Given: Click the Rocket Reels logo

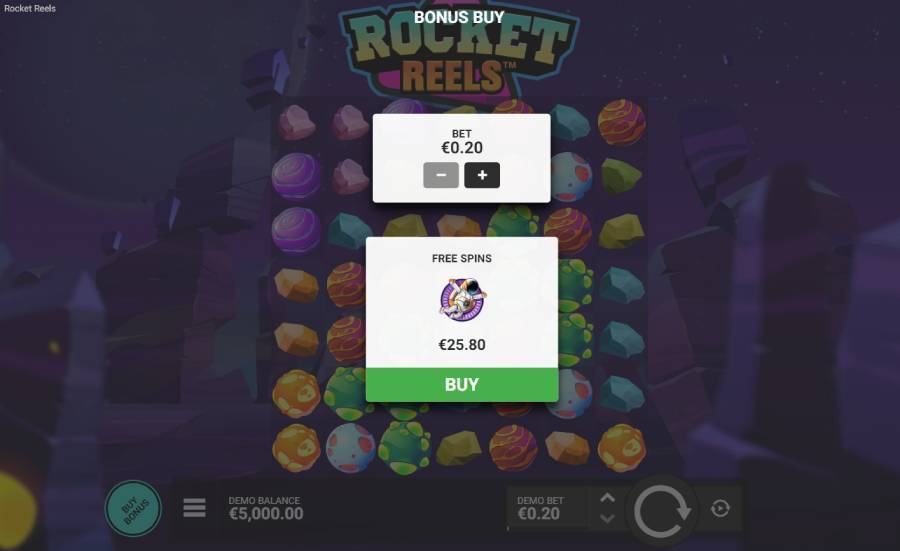Looking at the screenshot, I should click(x=459, y=57).
